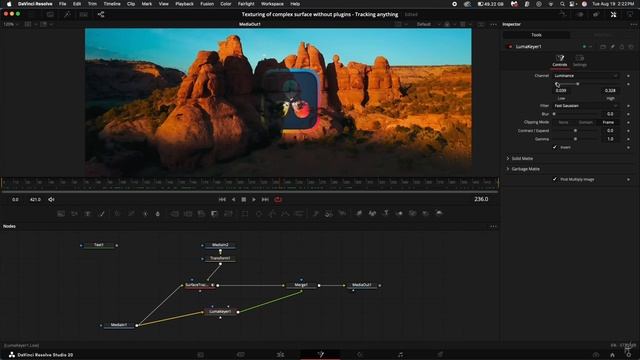Add a Text3D node from the toolbar
The height and width of the screenshot is (360, 640).
click(x=386, y=213)
